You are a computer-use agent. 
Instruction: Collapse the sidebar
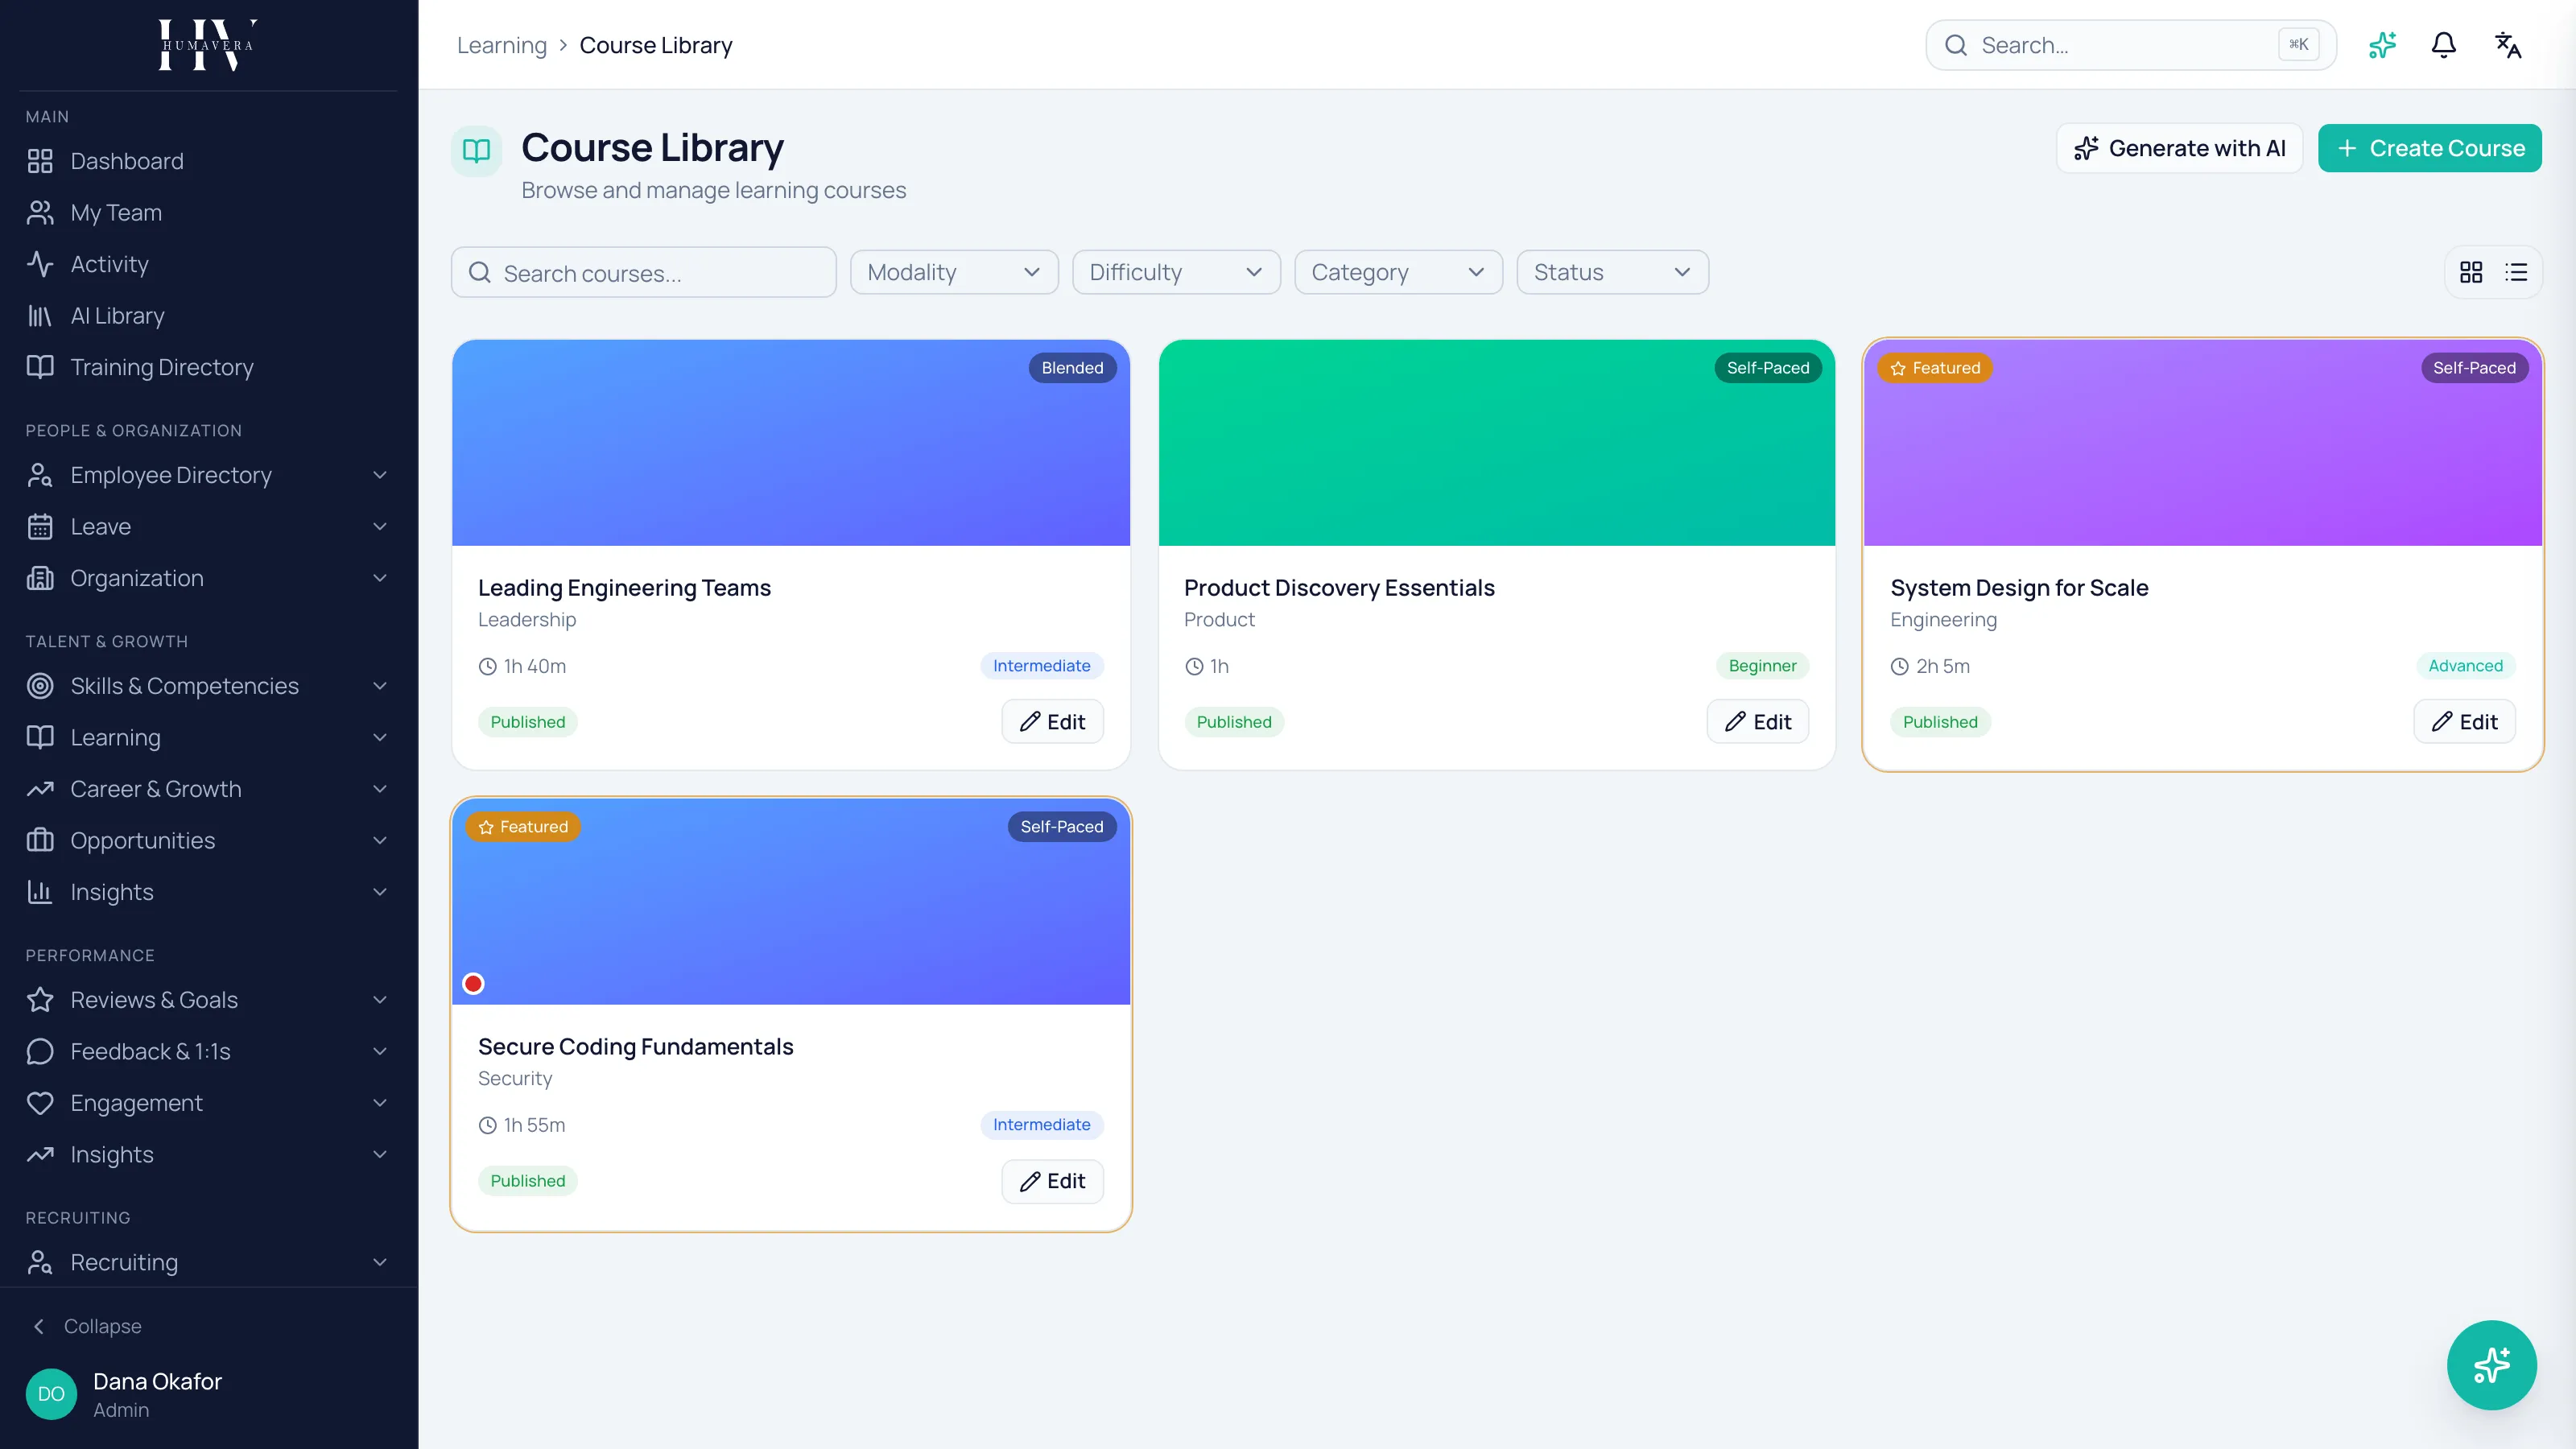pos(88,1326)
